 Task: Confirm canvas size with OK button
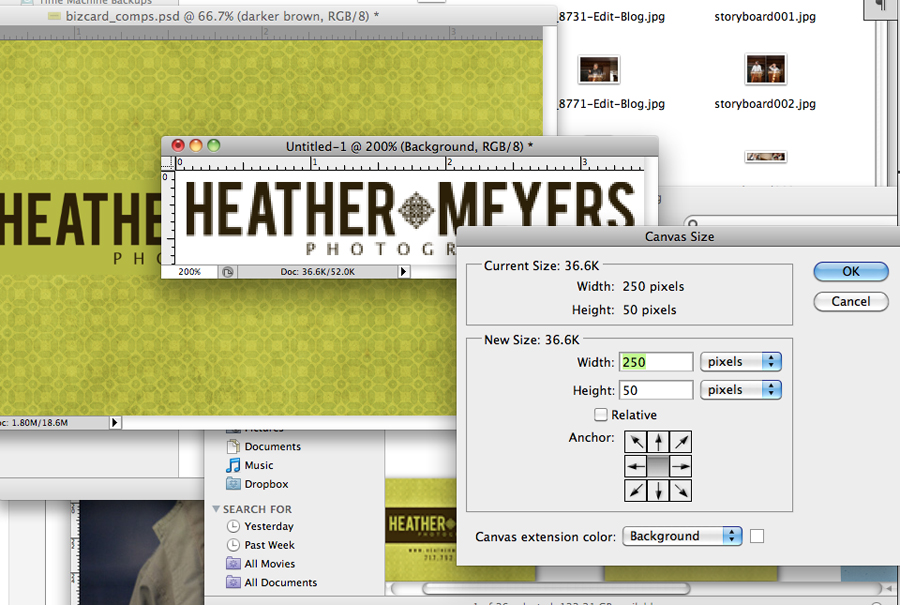point(851,272)
